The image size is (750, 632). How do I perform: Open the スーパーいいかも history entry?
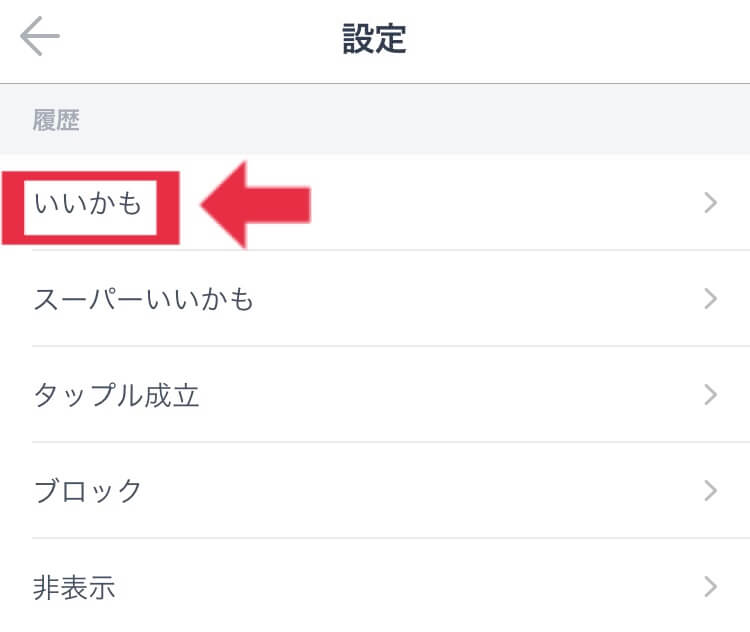coord(144,299)
